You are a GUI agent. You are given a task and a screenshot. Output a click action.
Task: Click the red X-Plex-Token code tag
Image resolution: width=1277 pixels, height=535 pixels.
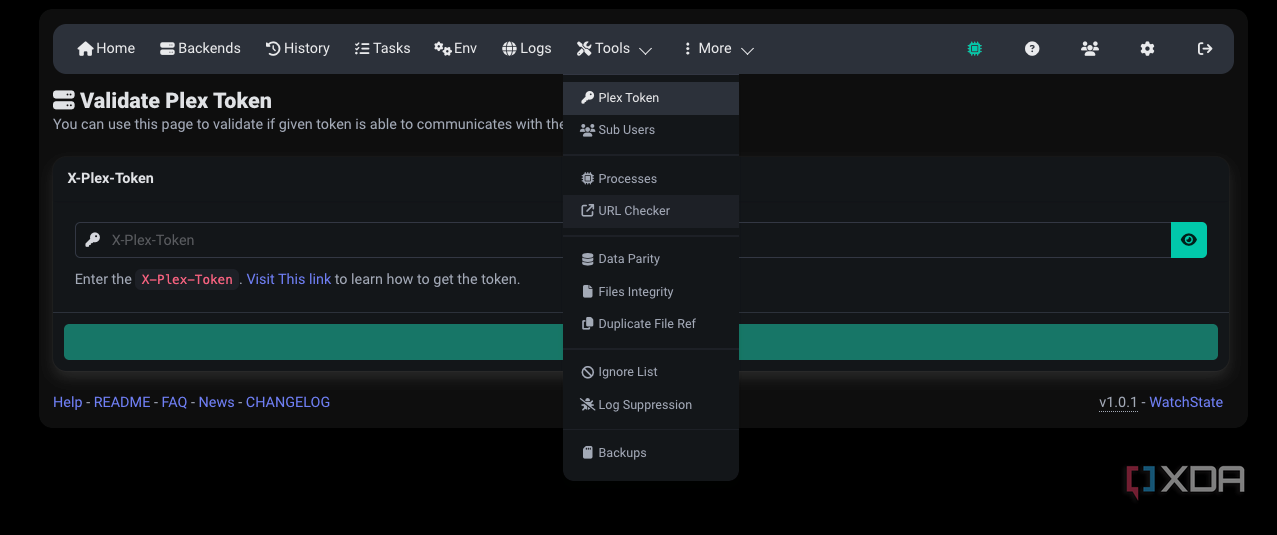[x=187, y=280]
